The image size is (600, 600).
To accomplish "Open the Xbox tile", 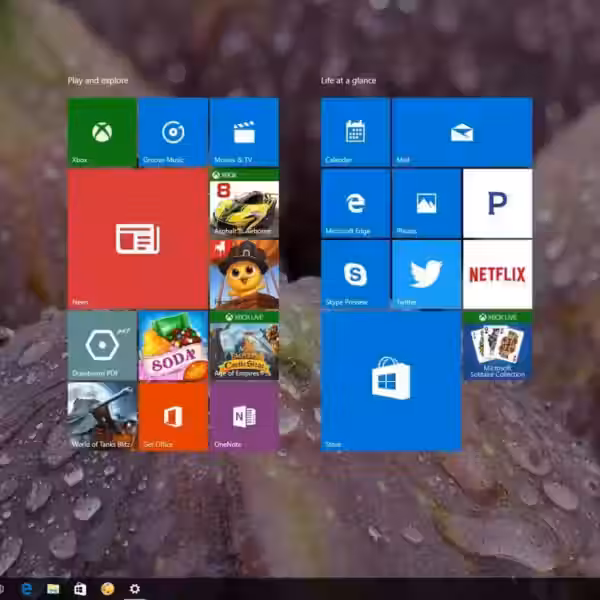I will [x=101, y=132].
